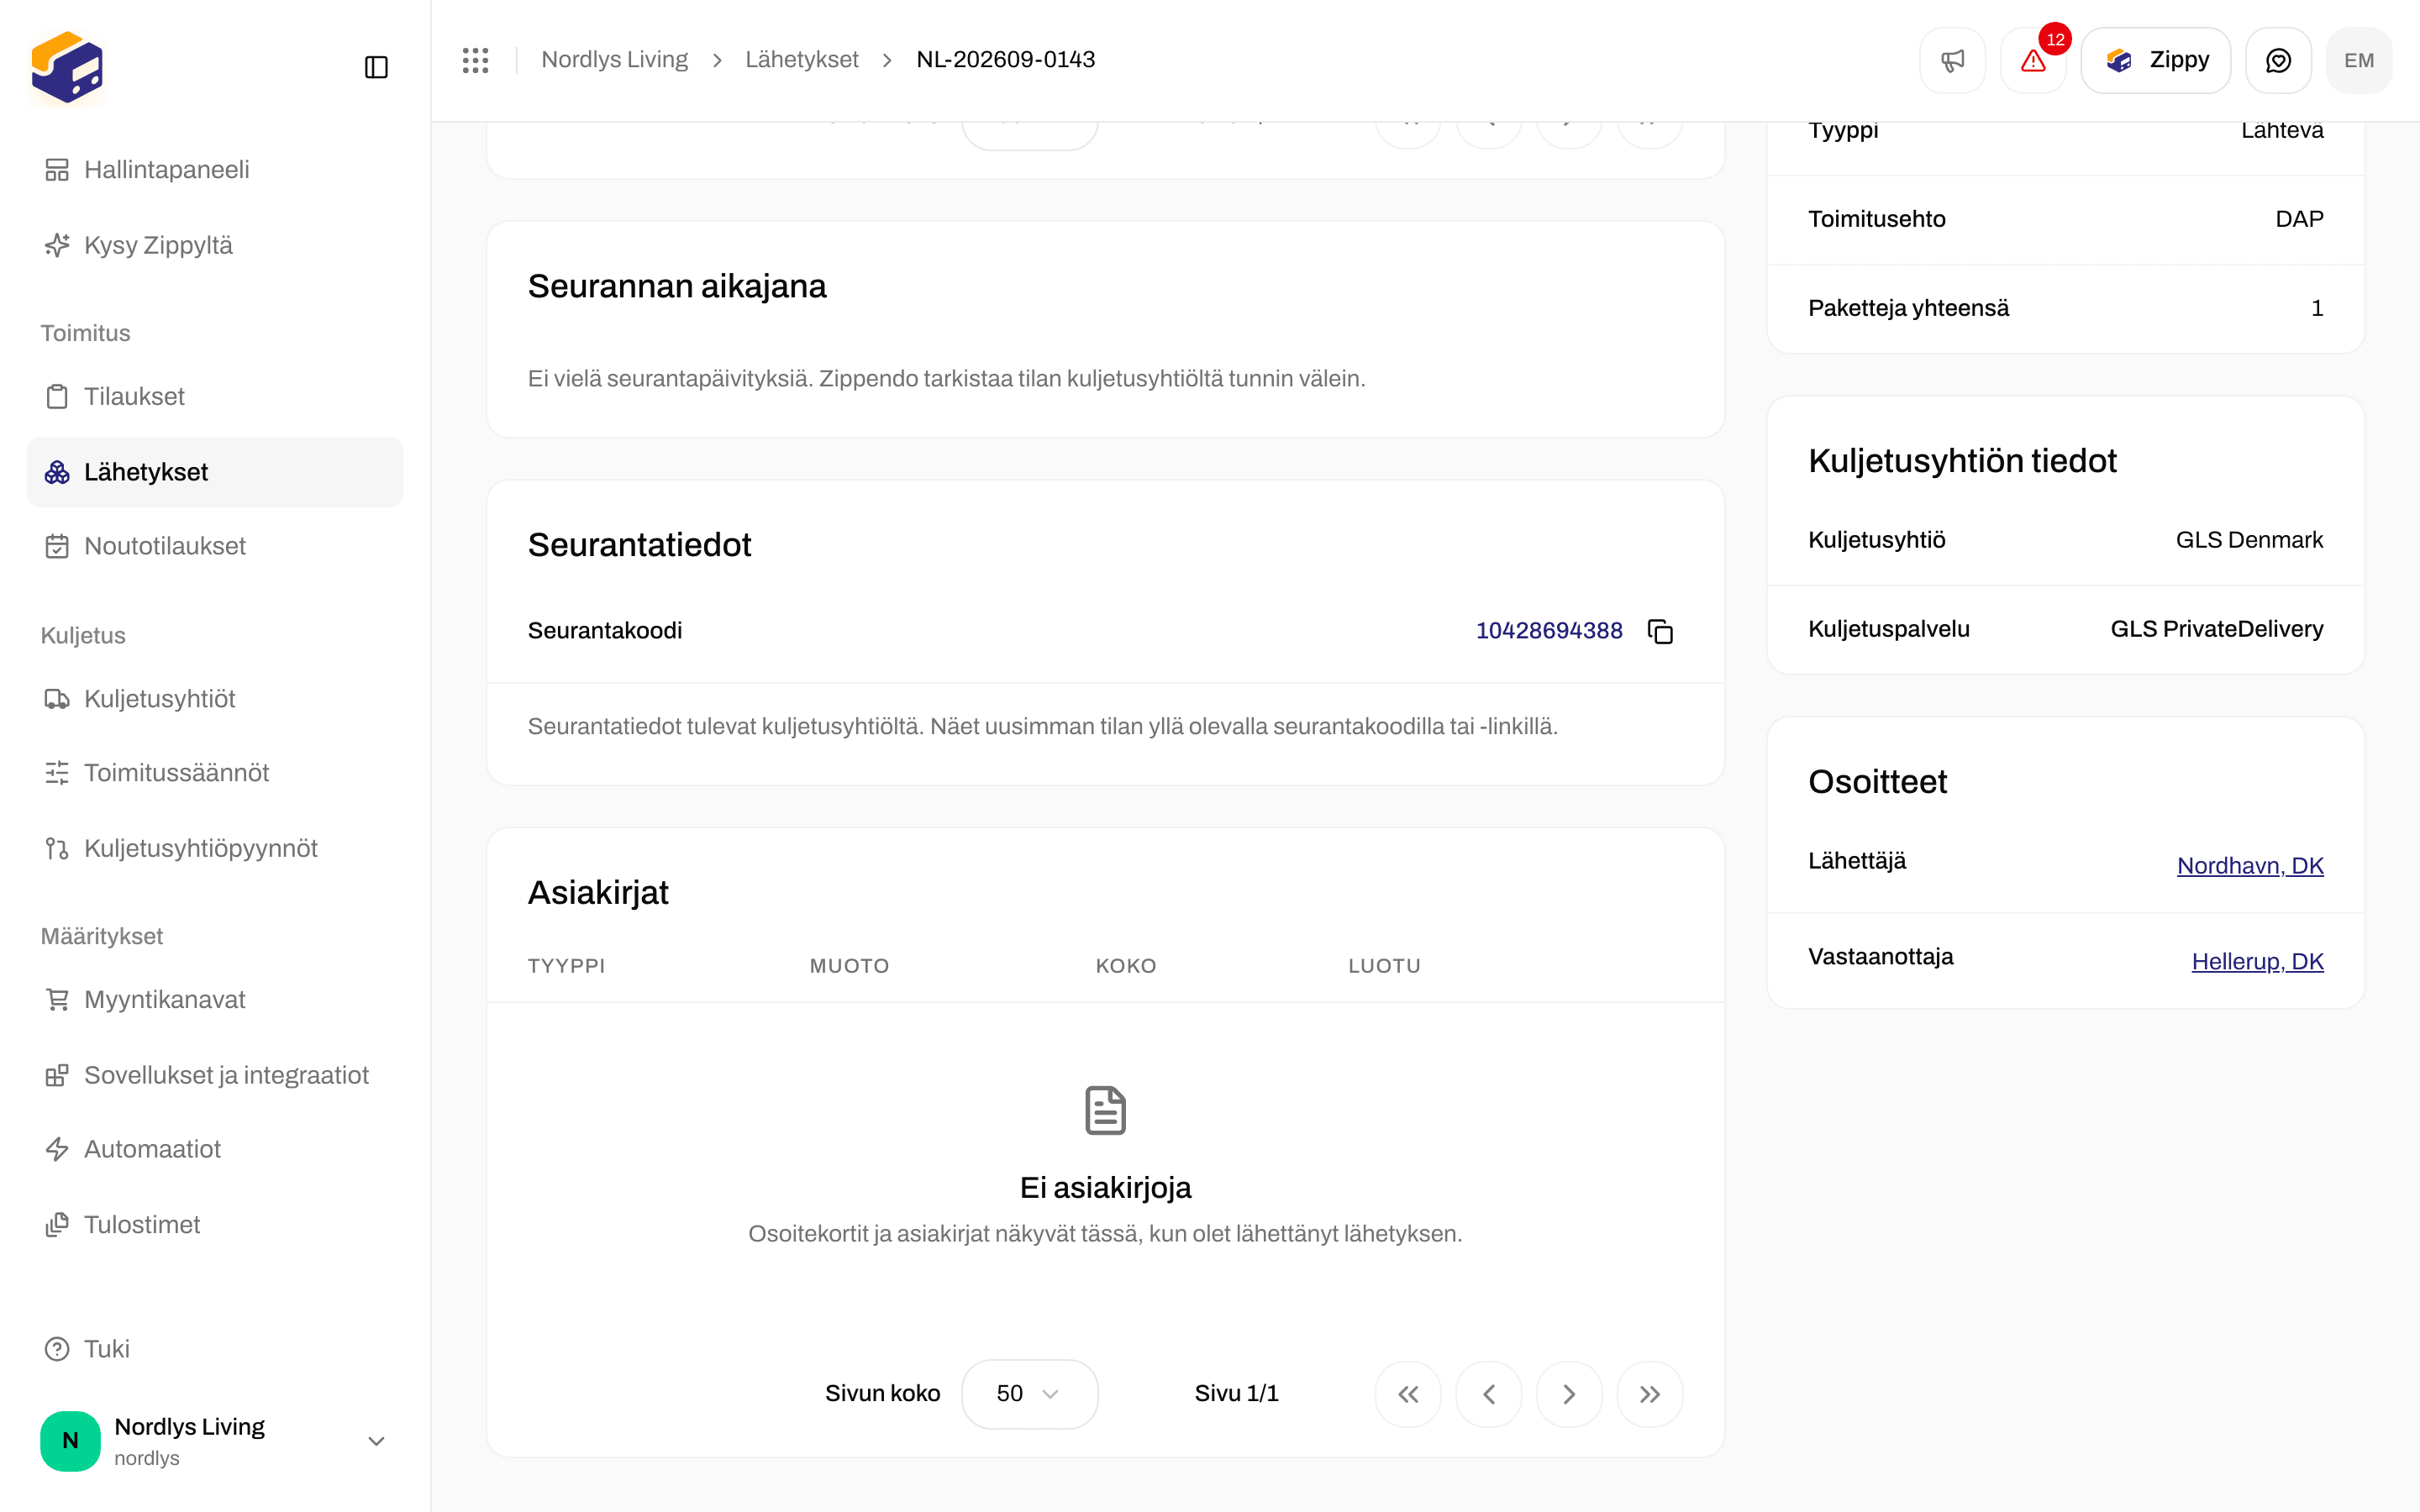The height and width of the screenshot is (1512, 2420).
Task: Click the Nordlys Living N avatar
Action: point(70,1441)
